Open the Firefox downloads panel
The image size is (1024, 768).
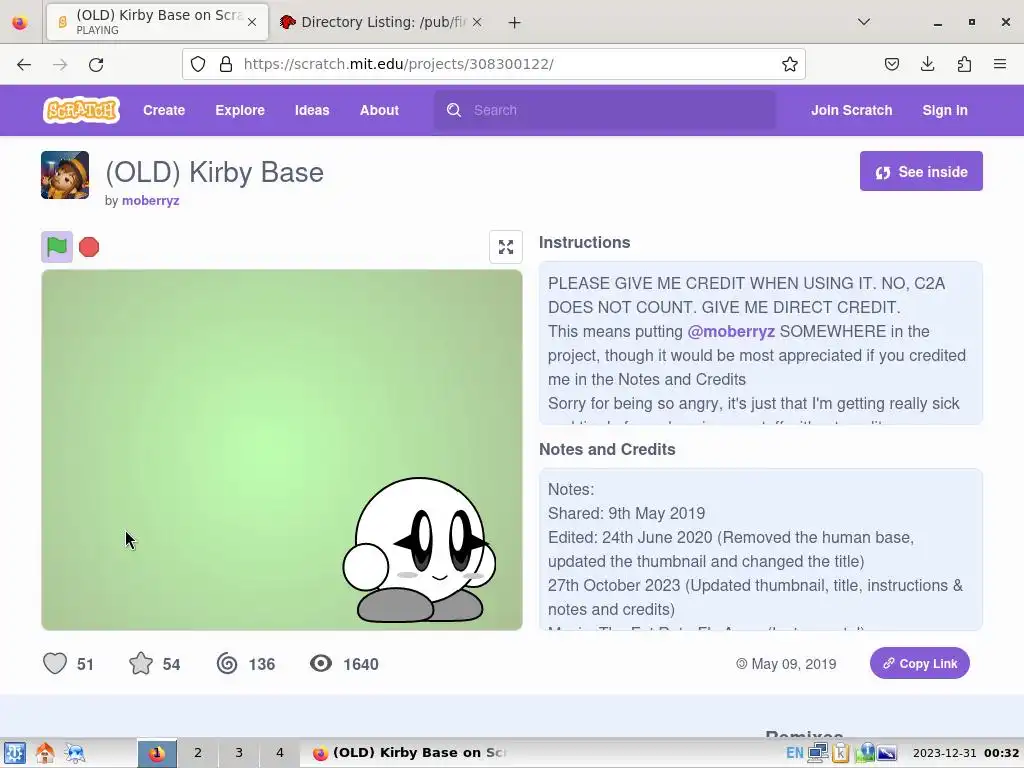[x=927, y=64]
